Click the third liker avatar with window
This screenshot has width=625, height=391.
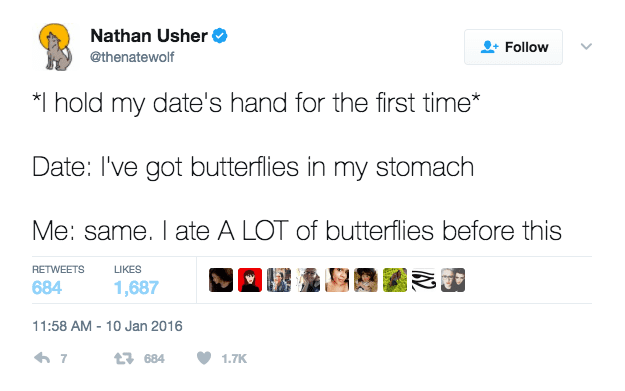(x=279, y=280)
